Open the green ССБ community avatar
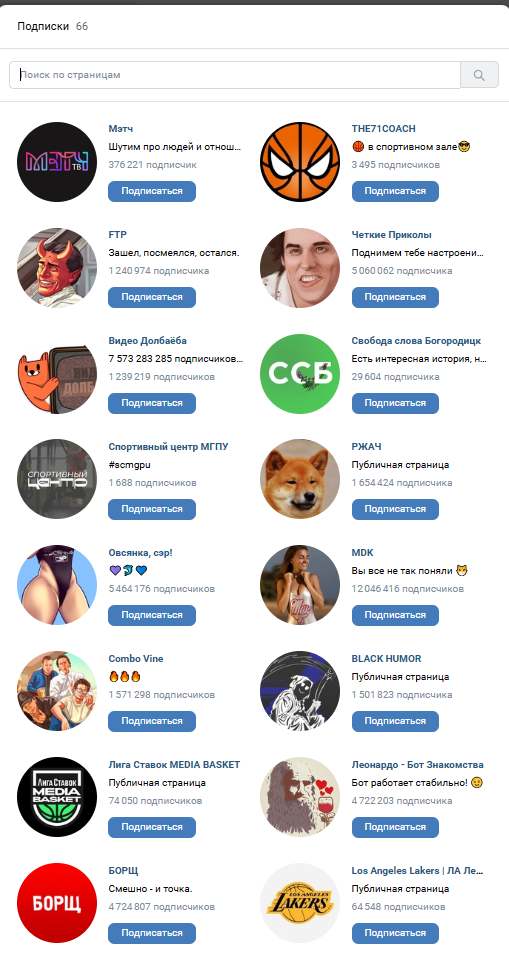 click(300, 374)
